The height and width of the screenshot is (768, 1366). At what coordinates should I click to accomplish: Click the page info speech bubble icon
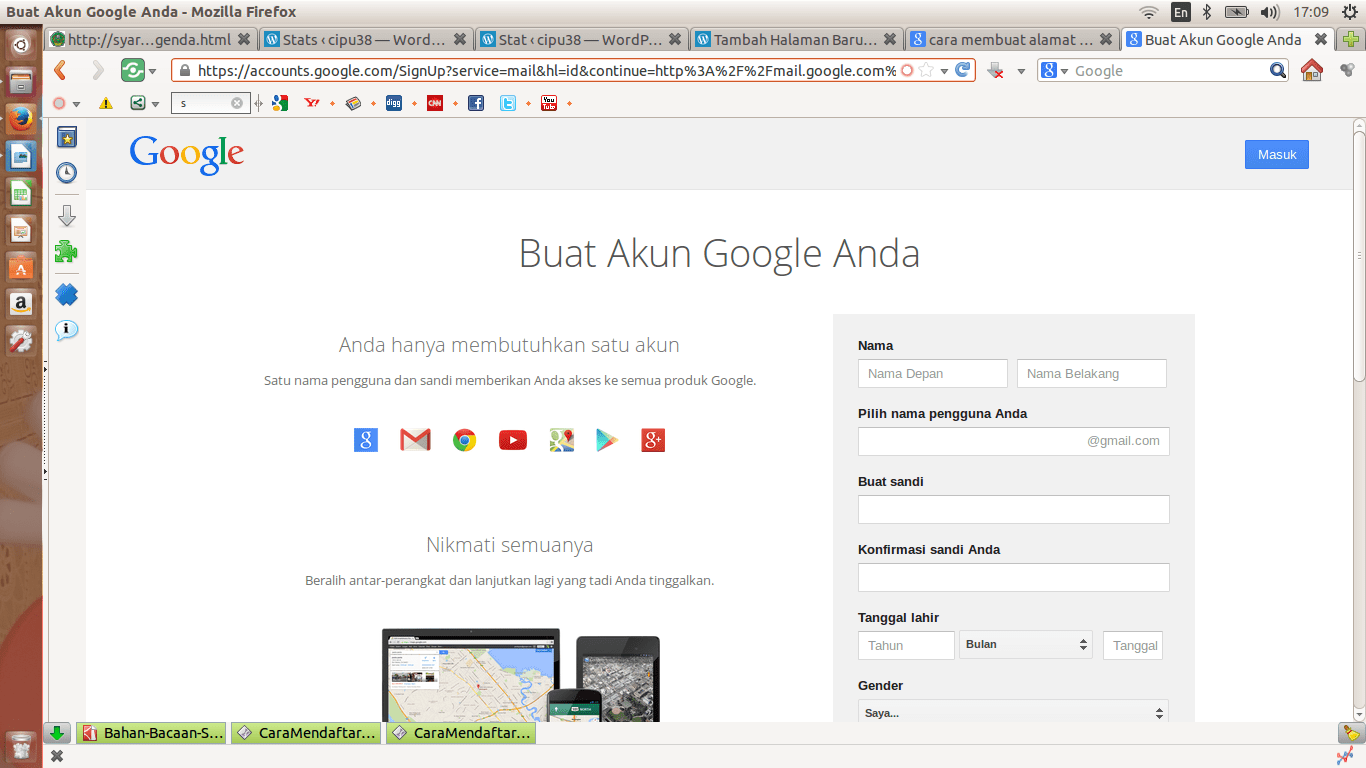(67, 330)
